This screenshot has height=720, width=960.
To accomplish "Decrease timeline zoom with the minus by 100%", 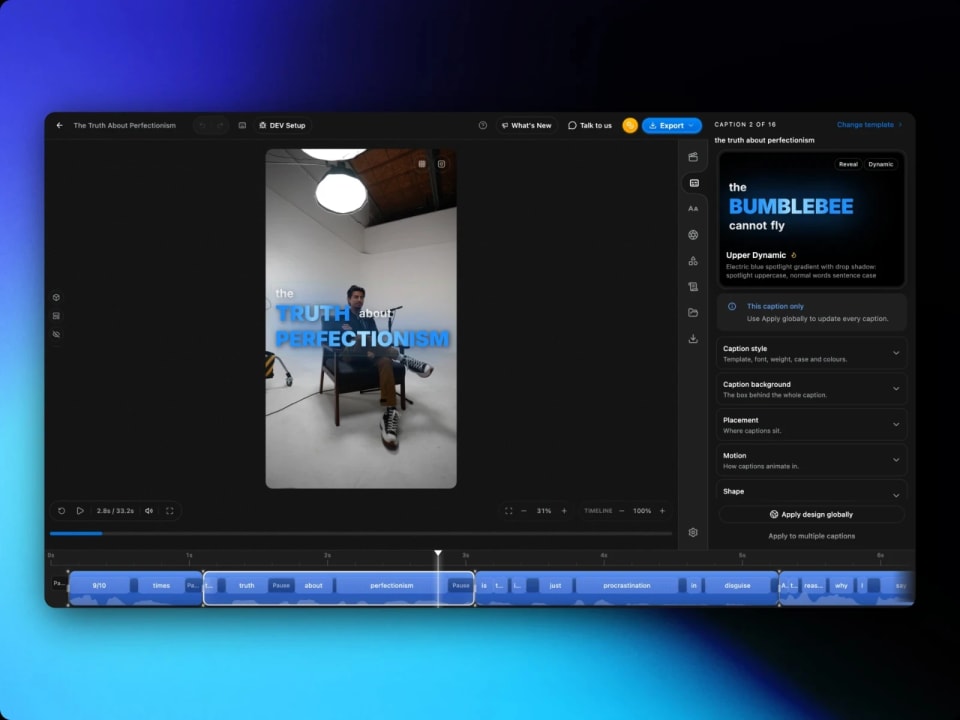I will coord(621,511).
